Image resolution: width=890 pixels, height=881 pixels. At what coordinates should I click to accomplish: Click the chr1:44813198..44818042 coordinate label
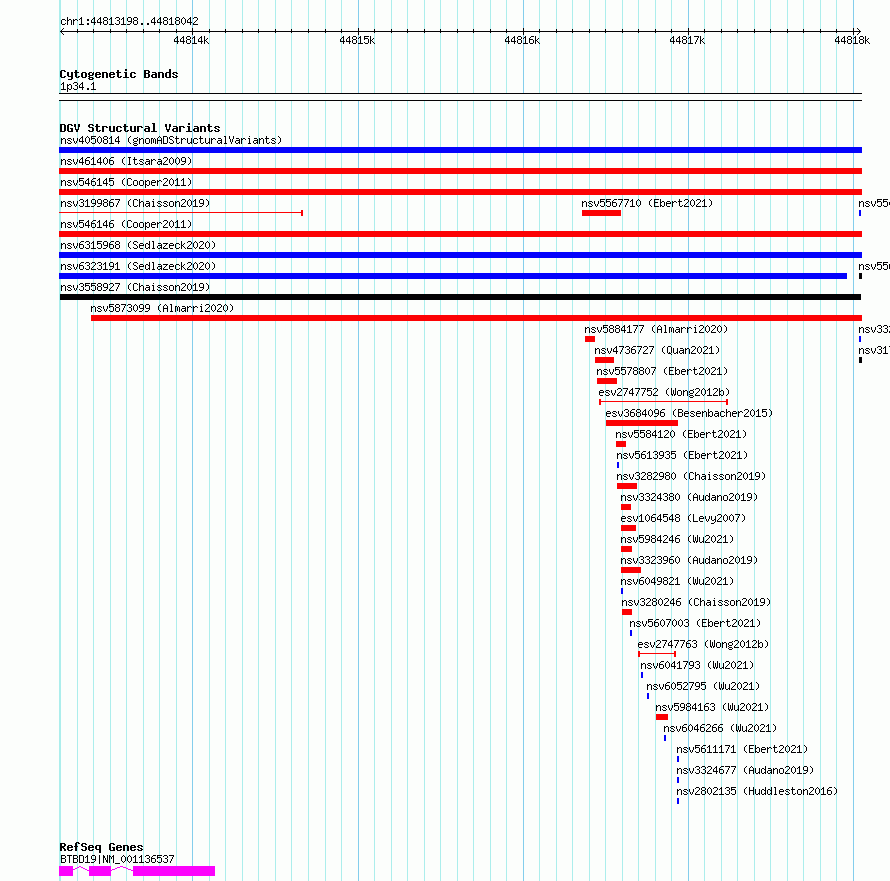(129, 22)
